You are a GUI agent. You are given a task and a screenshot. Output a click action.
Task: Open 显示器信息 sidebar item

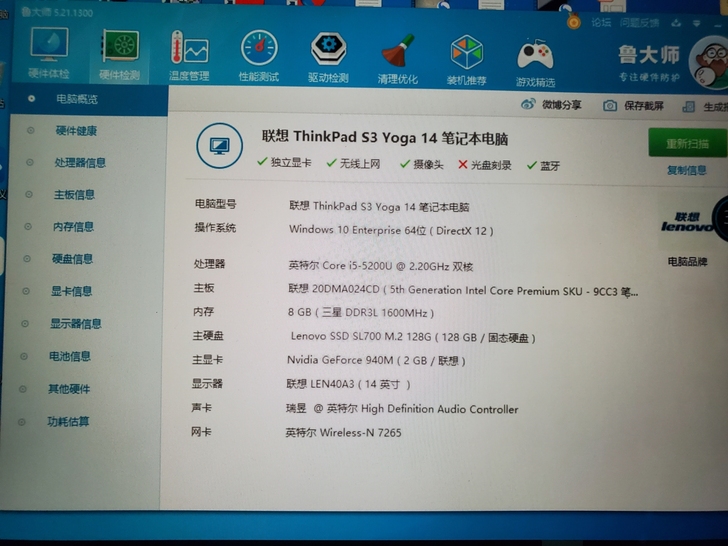pos(76,324)
